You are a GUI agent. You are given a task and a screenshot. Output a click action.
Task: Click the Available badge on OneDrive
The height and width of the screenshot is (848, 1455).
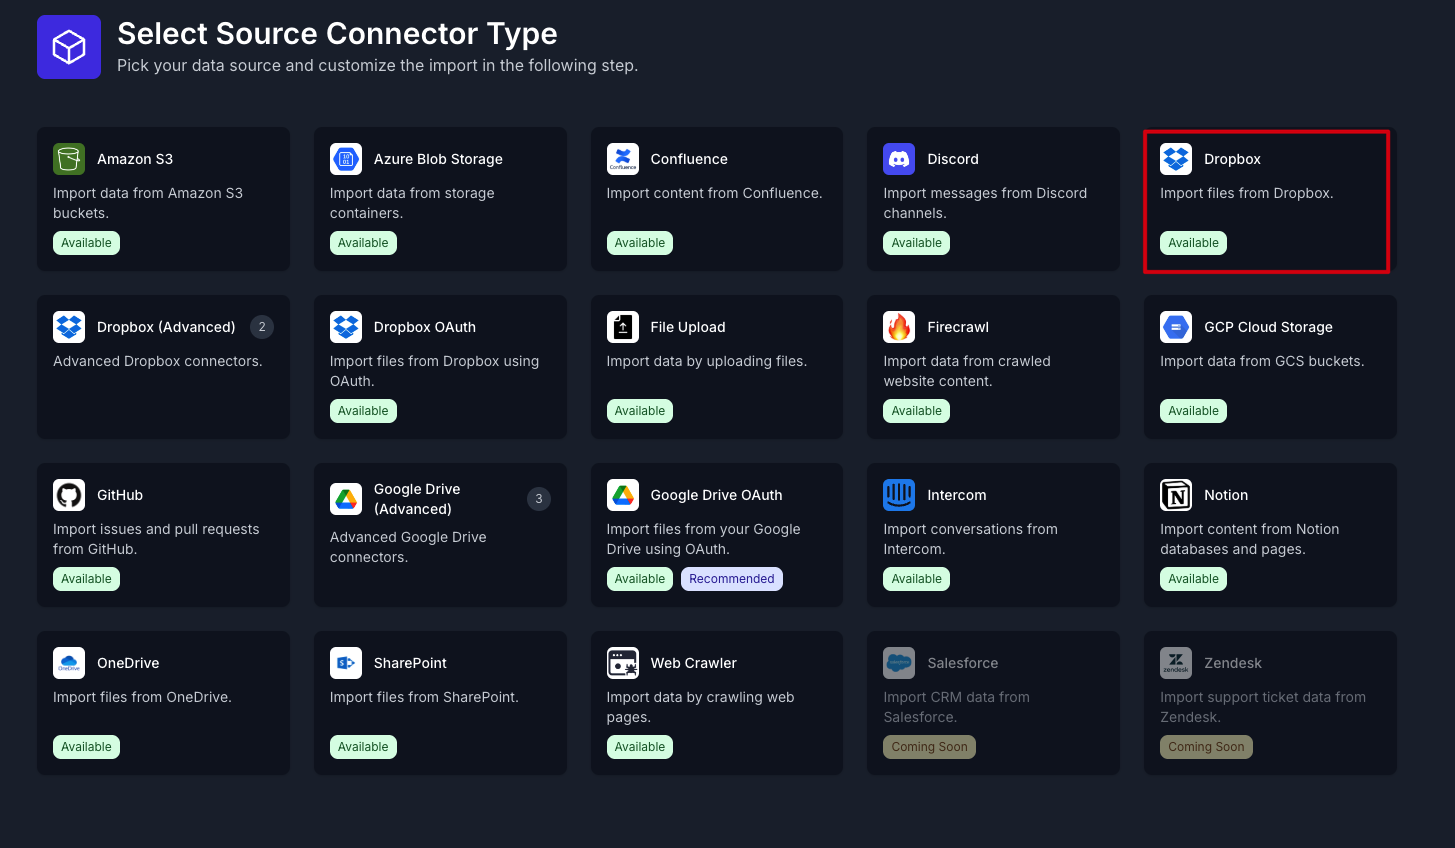[x=86, y=747]
